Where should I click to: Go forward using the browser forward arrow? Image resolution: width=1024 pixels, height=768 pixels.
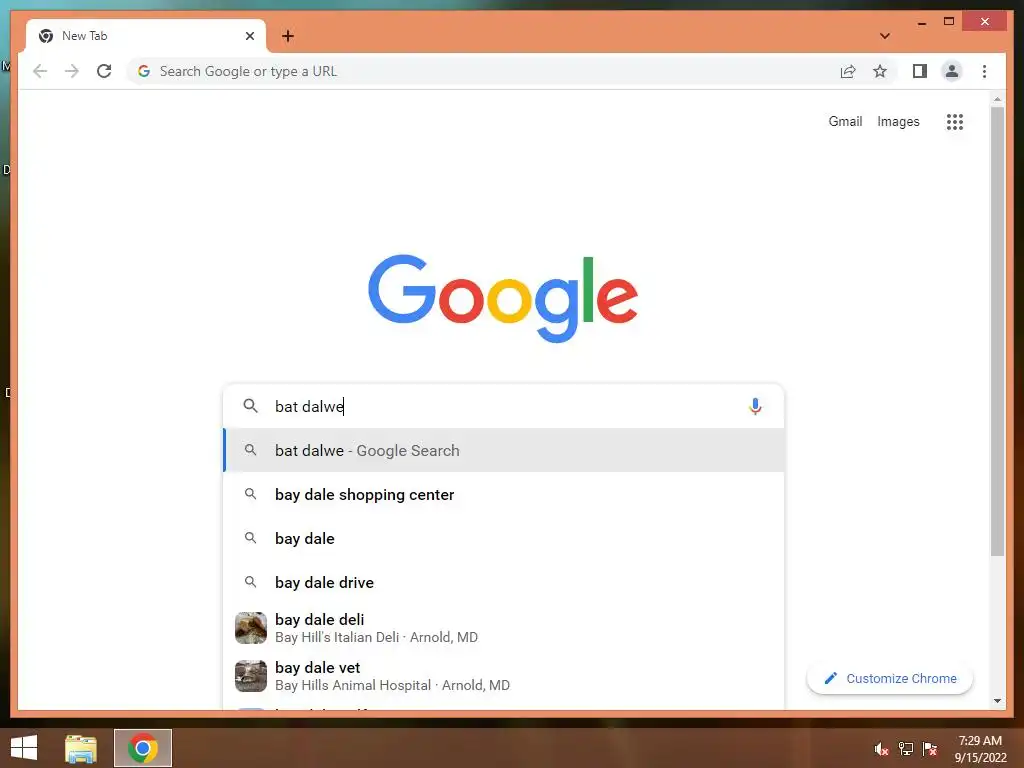click(x=72, y=71)
